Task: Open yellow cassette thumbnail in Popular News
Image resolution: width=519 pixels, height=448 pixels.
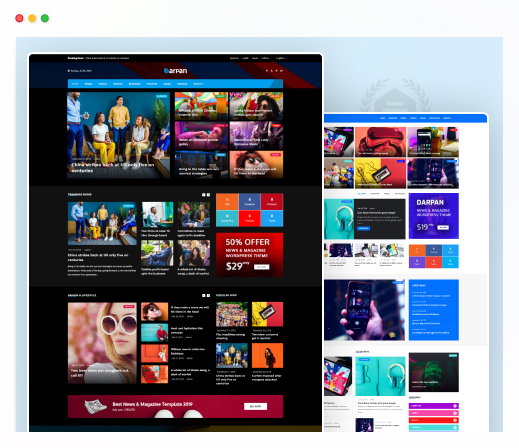Action: pyautogui.click(x=267, y=314)
